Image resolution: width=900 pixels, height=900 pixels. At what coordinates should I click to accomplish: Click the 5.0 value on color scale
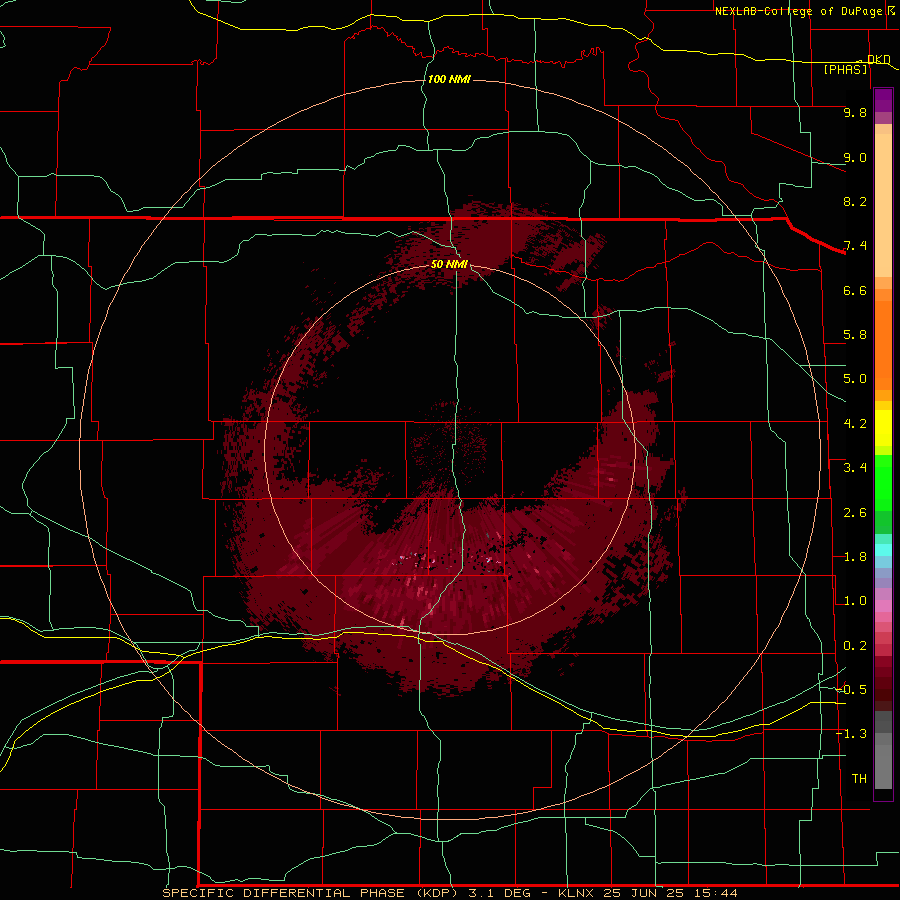click(855, 379)
